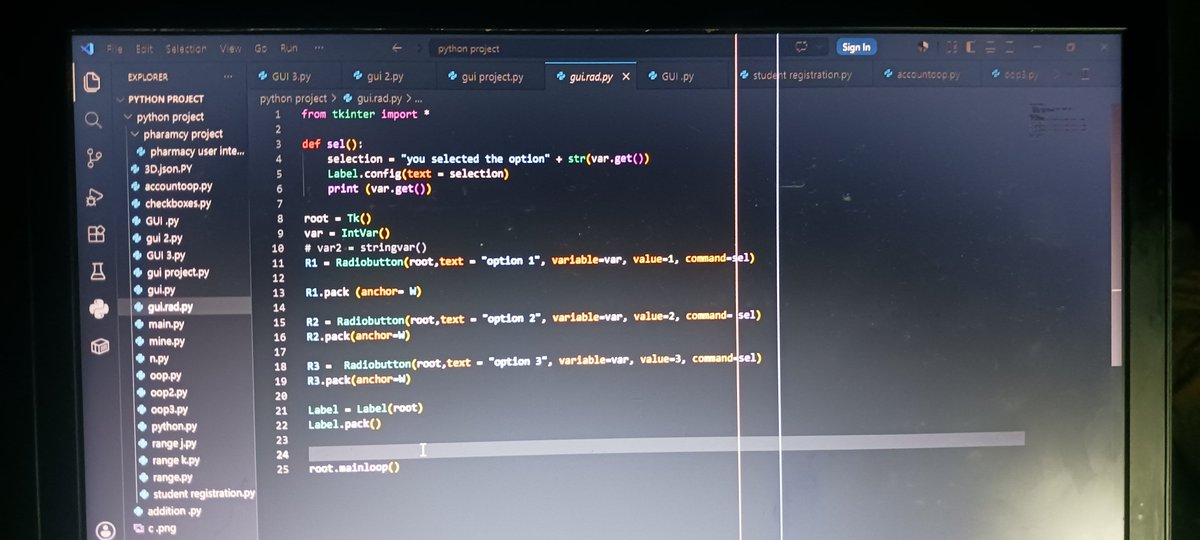The height and width of the screenshot is (540, 1200).
Task: Open accountoop.py in explorer tree
Action: tap(178, 186)
